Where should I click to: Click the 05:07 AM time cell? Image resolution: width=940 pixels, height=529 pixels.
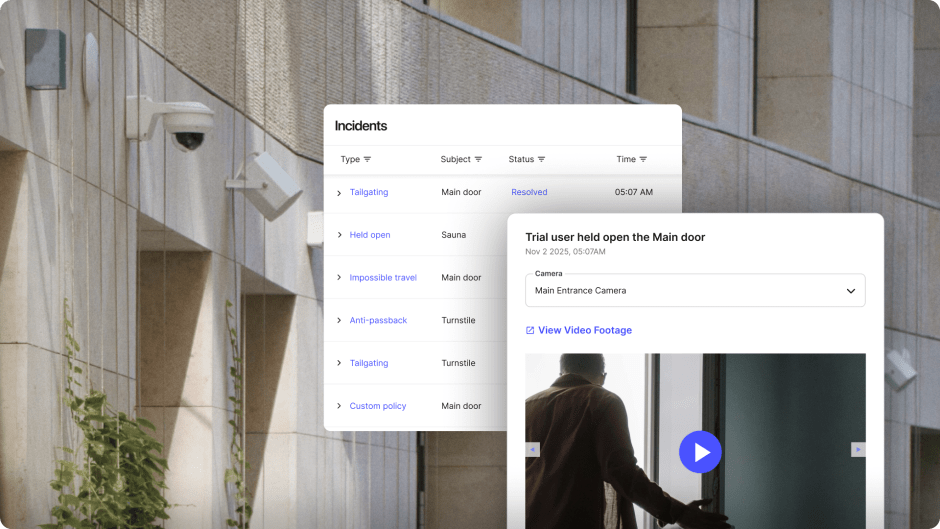coord(634,192)
